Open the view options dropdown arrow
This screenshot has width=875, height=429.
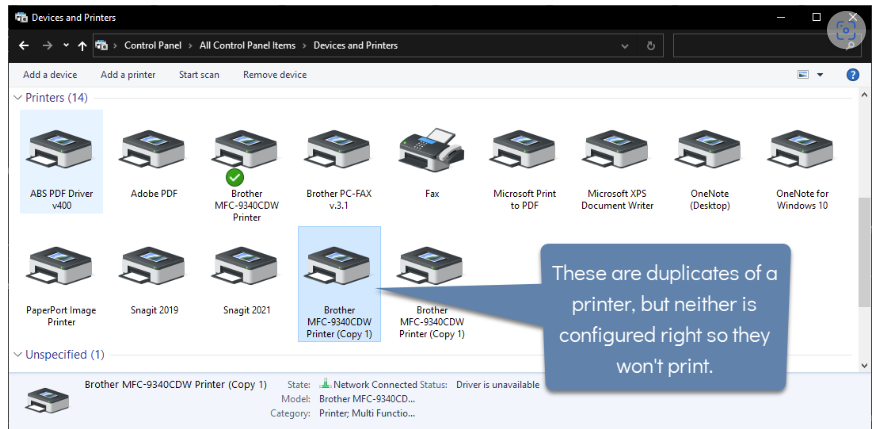tap(820, 75)
